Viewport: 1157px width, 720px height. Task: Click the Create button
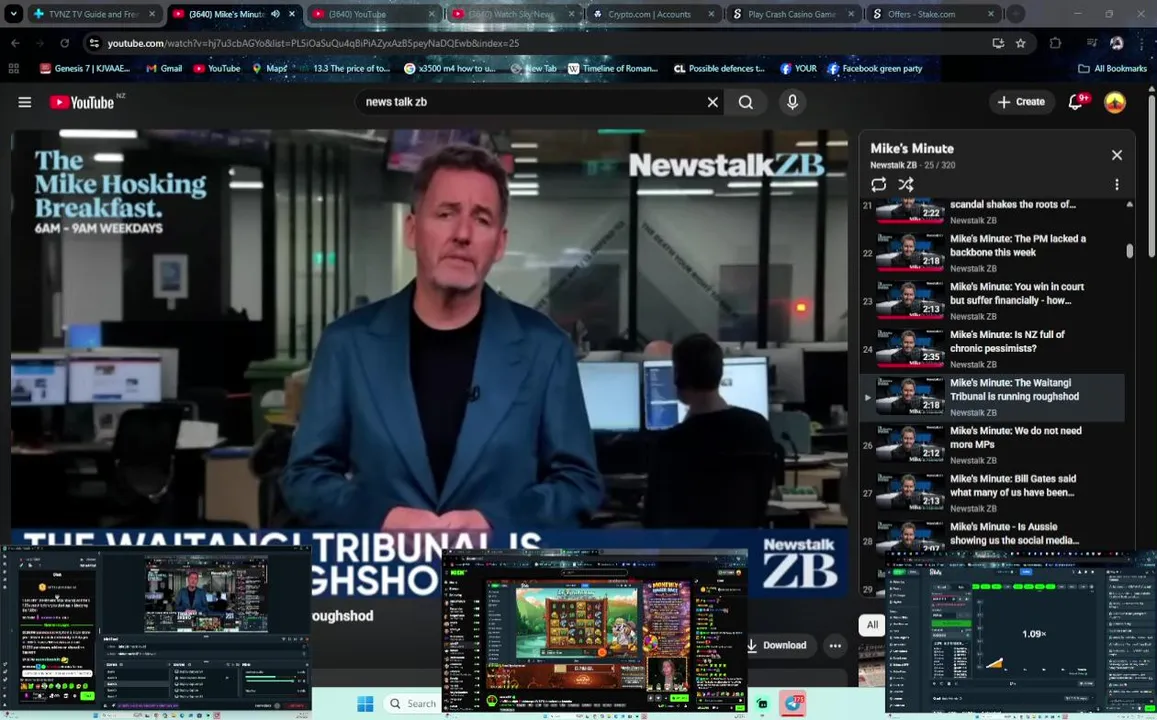coord(1021,102)
